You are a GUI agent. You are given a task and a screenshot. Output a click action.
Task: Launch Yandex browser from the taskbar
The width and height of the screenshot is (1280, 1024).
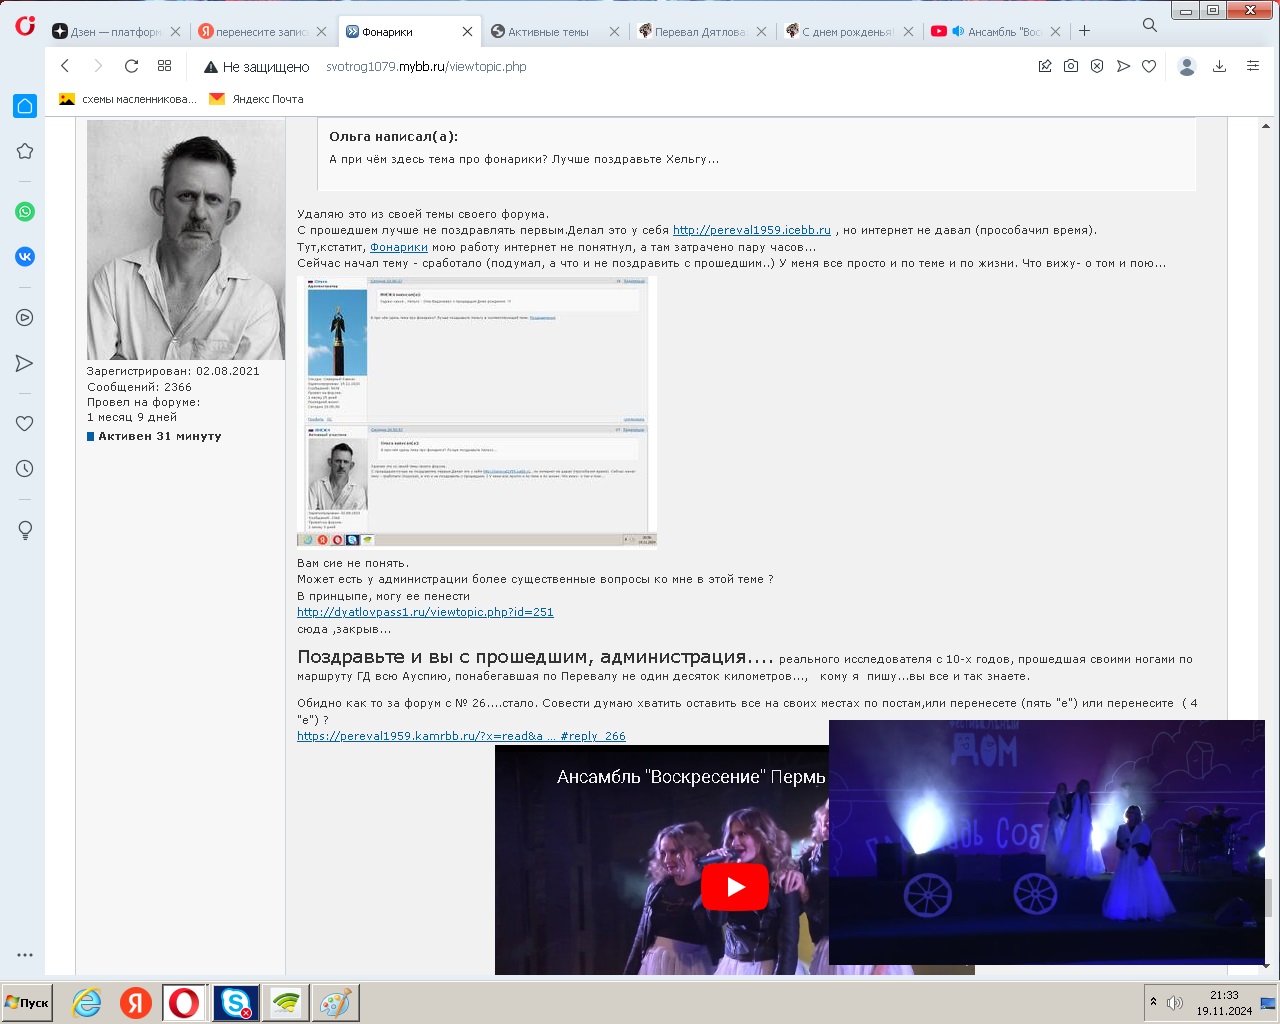pos(136,1002)
